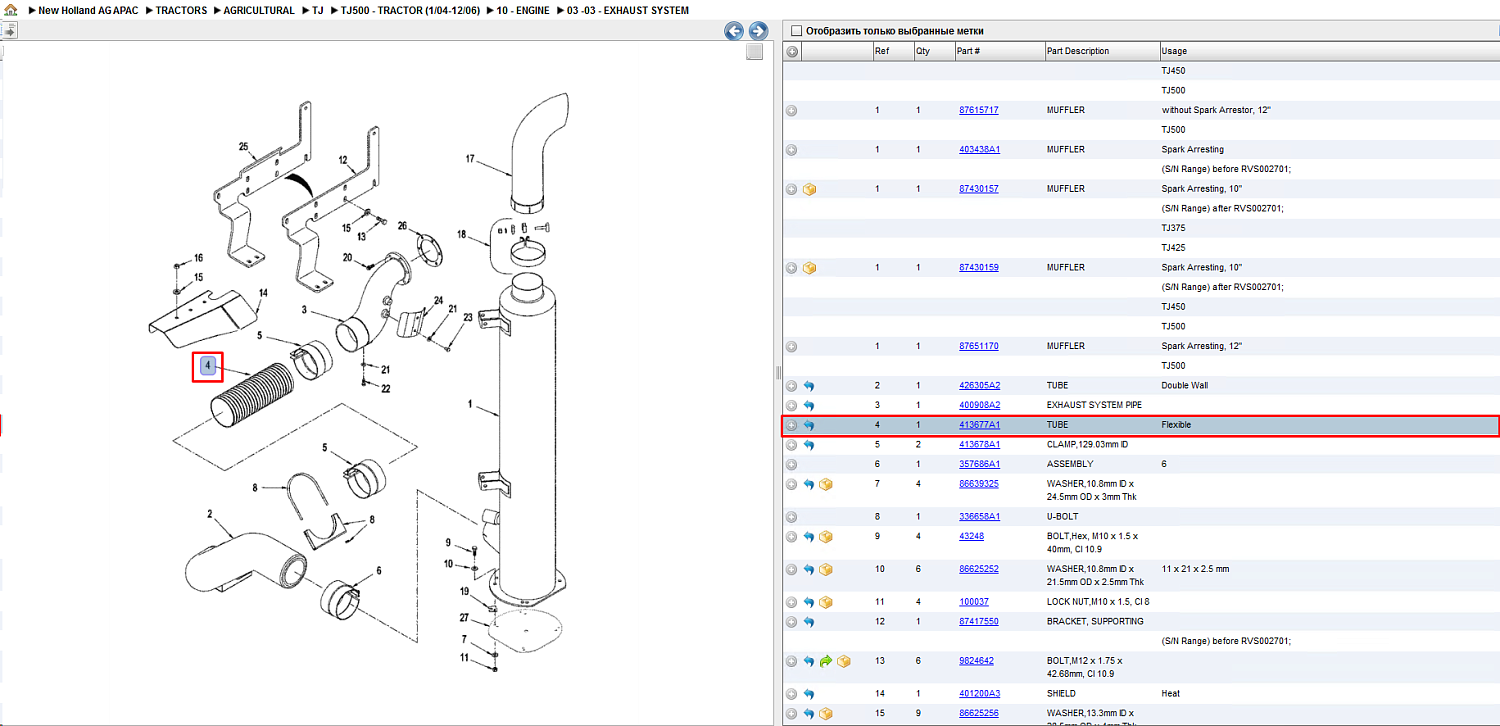Open part number link 357686A1
This screenshot has width=1500, height=726.
[979, 465]
